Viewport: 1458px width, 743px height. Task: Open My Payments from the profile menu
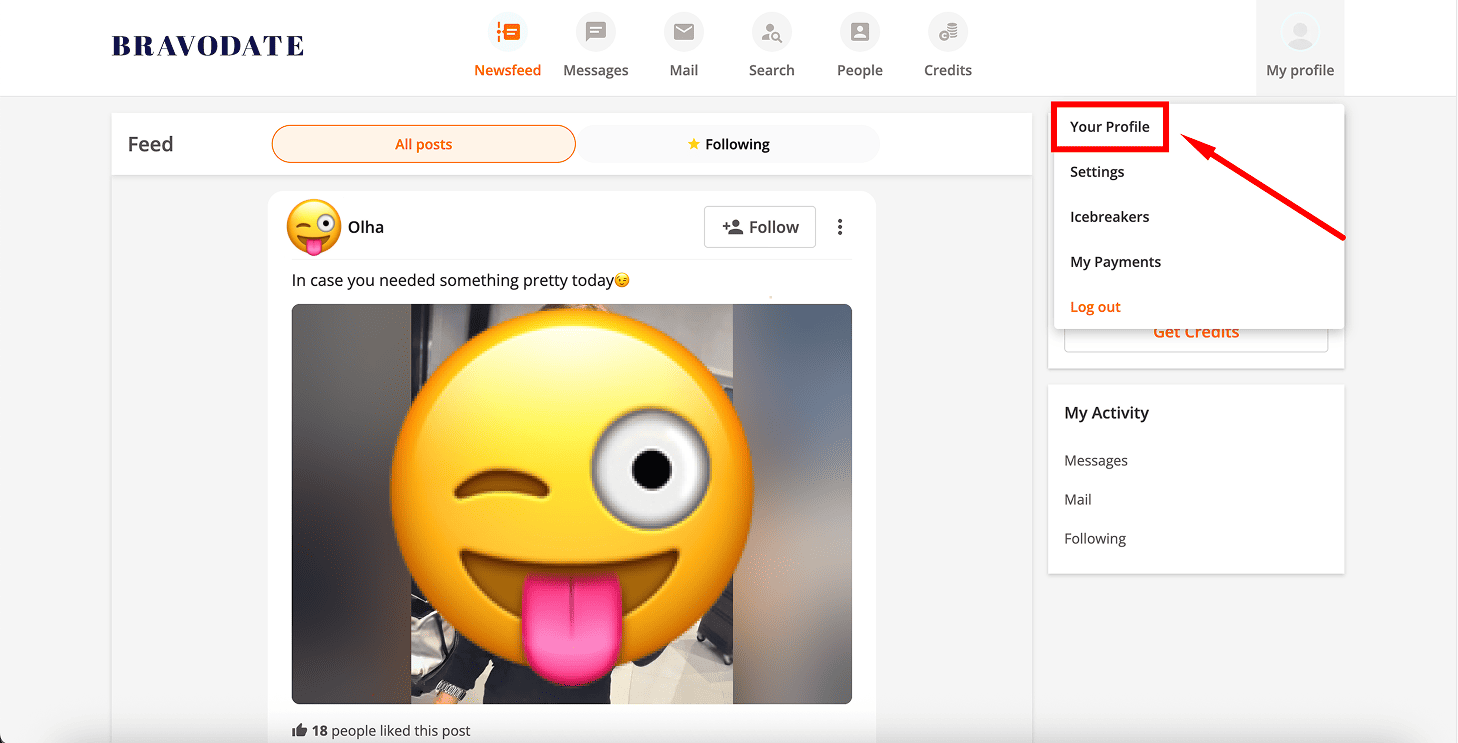click(1115, 262)
